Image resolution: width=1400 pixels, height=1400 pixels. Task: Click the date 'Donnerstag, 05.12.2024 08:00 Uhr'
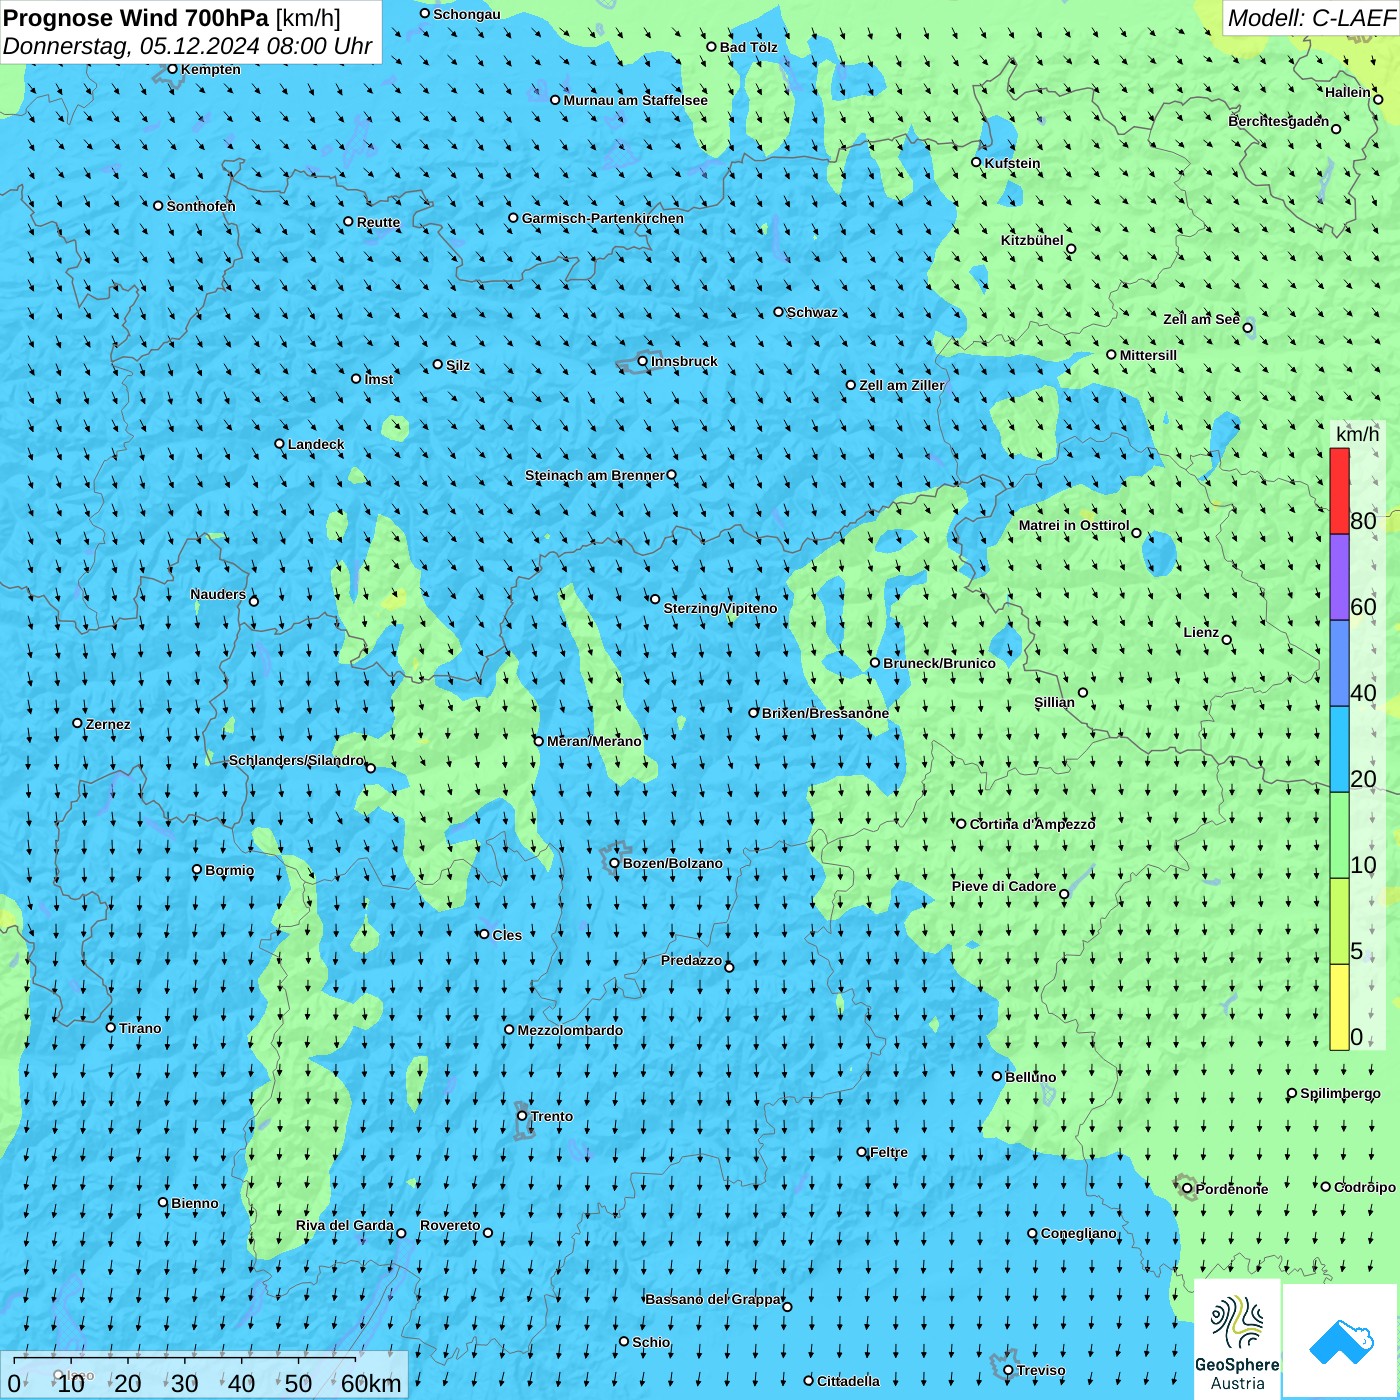(x=187, y=46)
